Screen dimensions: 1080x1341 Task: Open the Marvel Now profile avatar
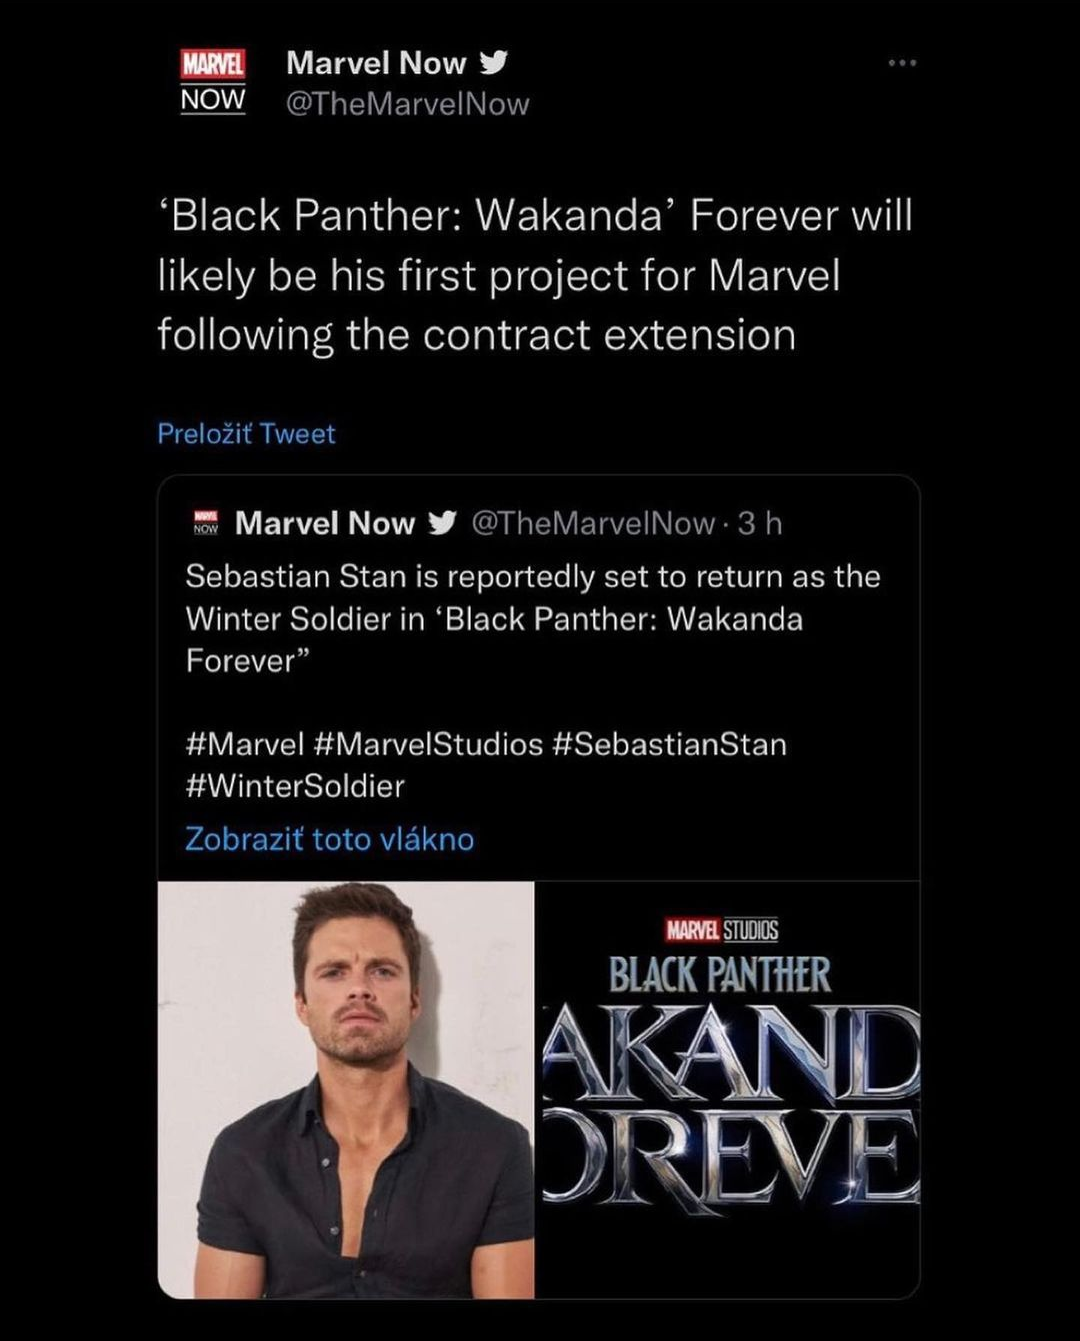tap(213, 82)
